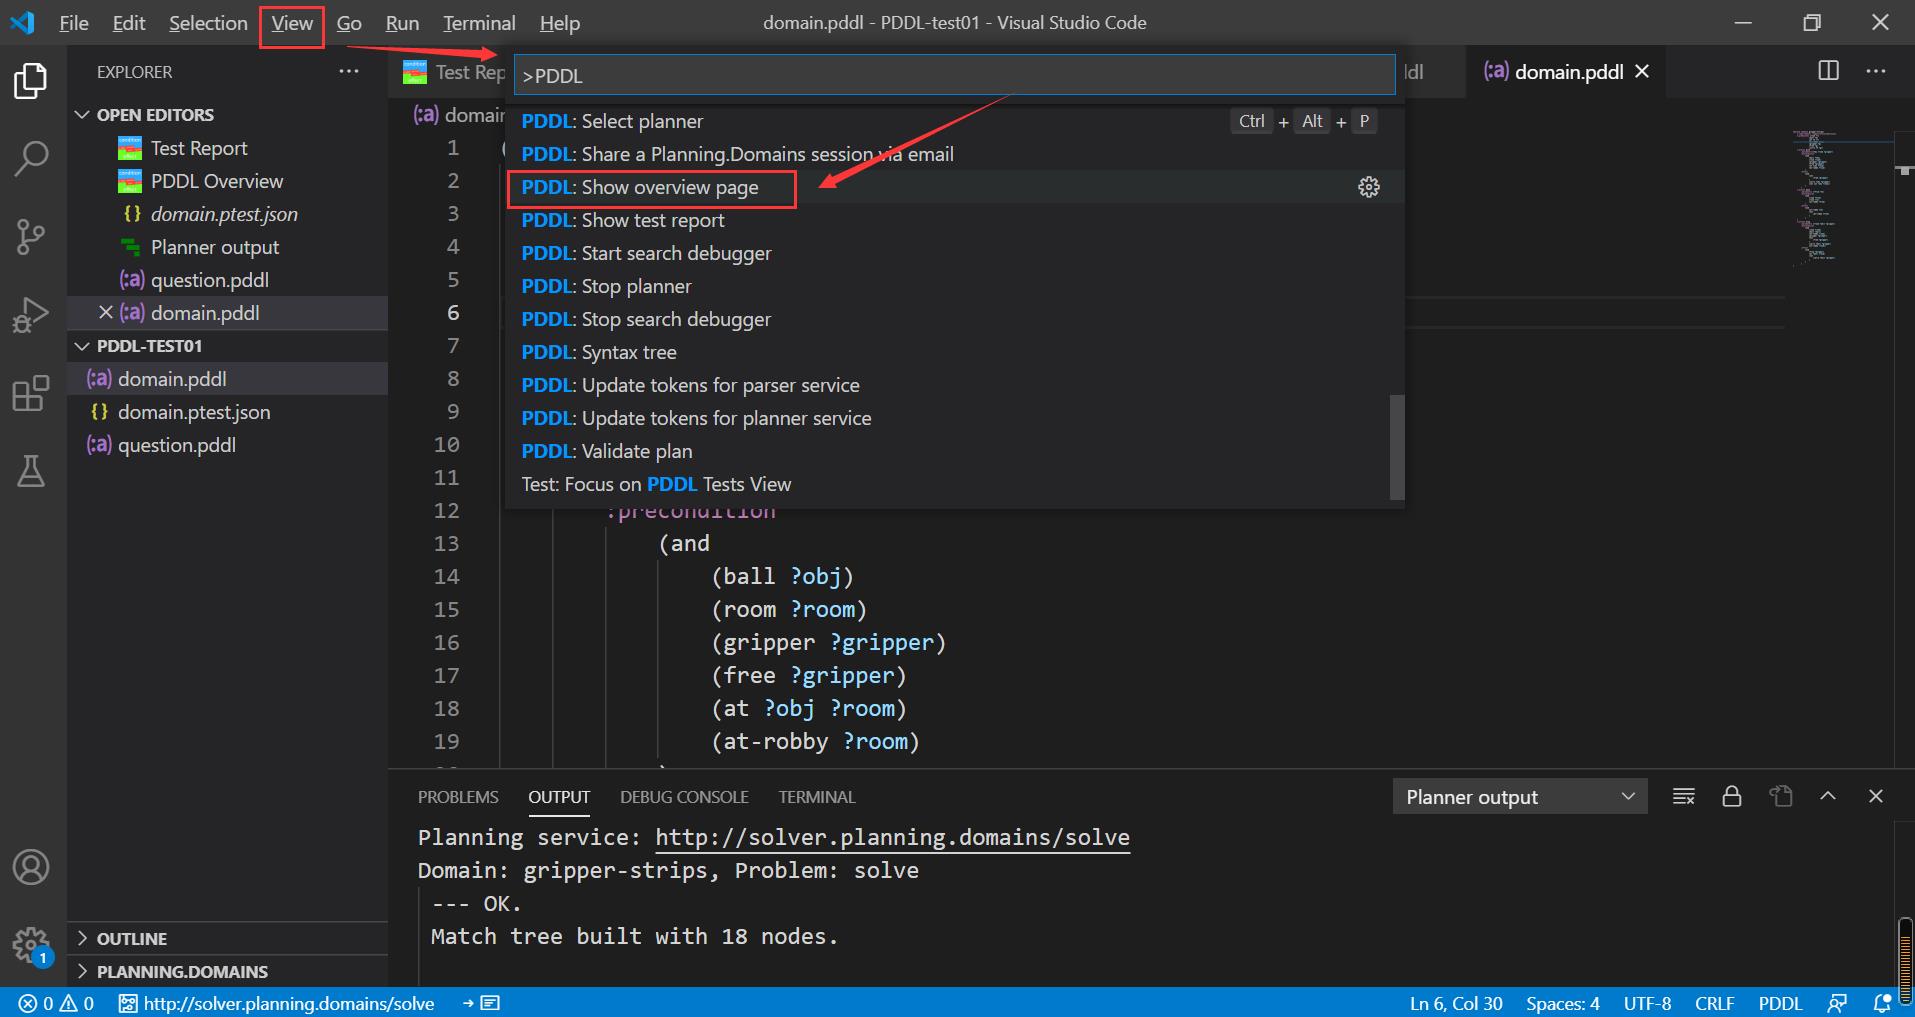Open the Accounts menu icon
Viewport: 1915px width, 1017px height.
(x=31, y=867)
